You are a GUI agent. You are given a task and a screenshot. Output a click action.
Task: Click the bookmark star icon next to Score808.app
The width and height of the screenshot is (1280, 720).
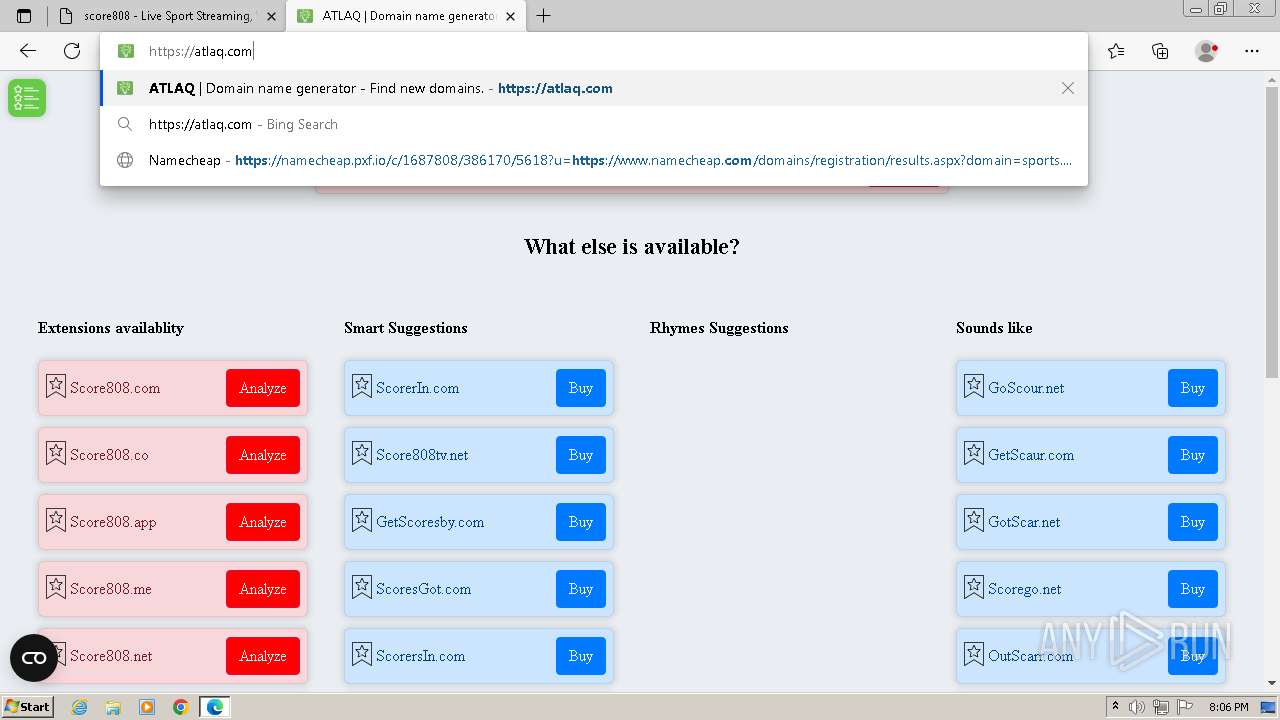(56, 520)
